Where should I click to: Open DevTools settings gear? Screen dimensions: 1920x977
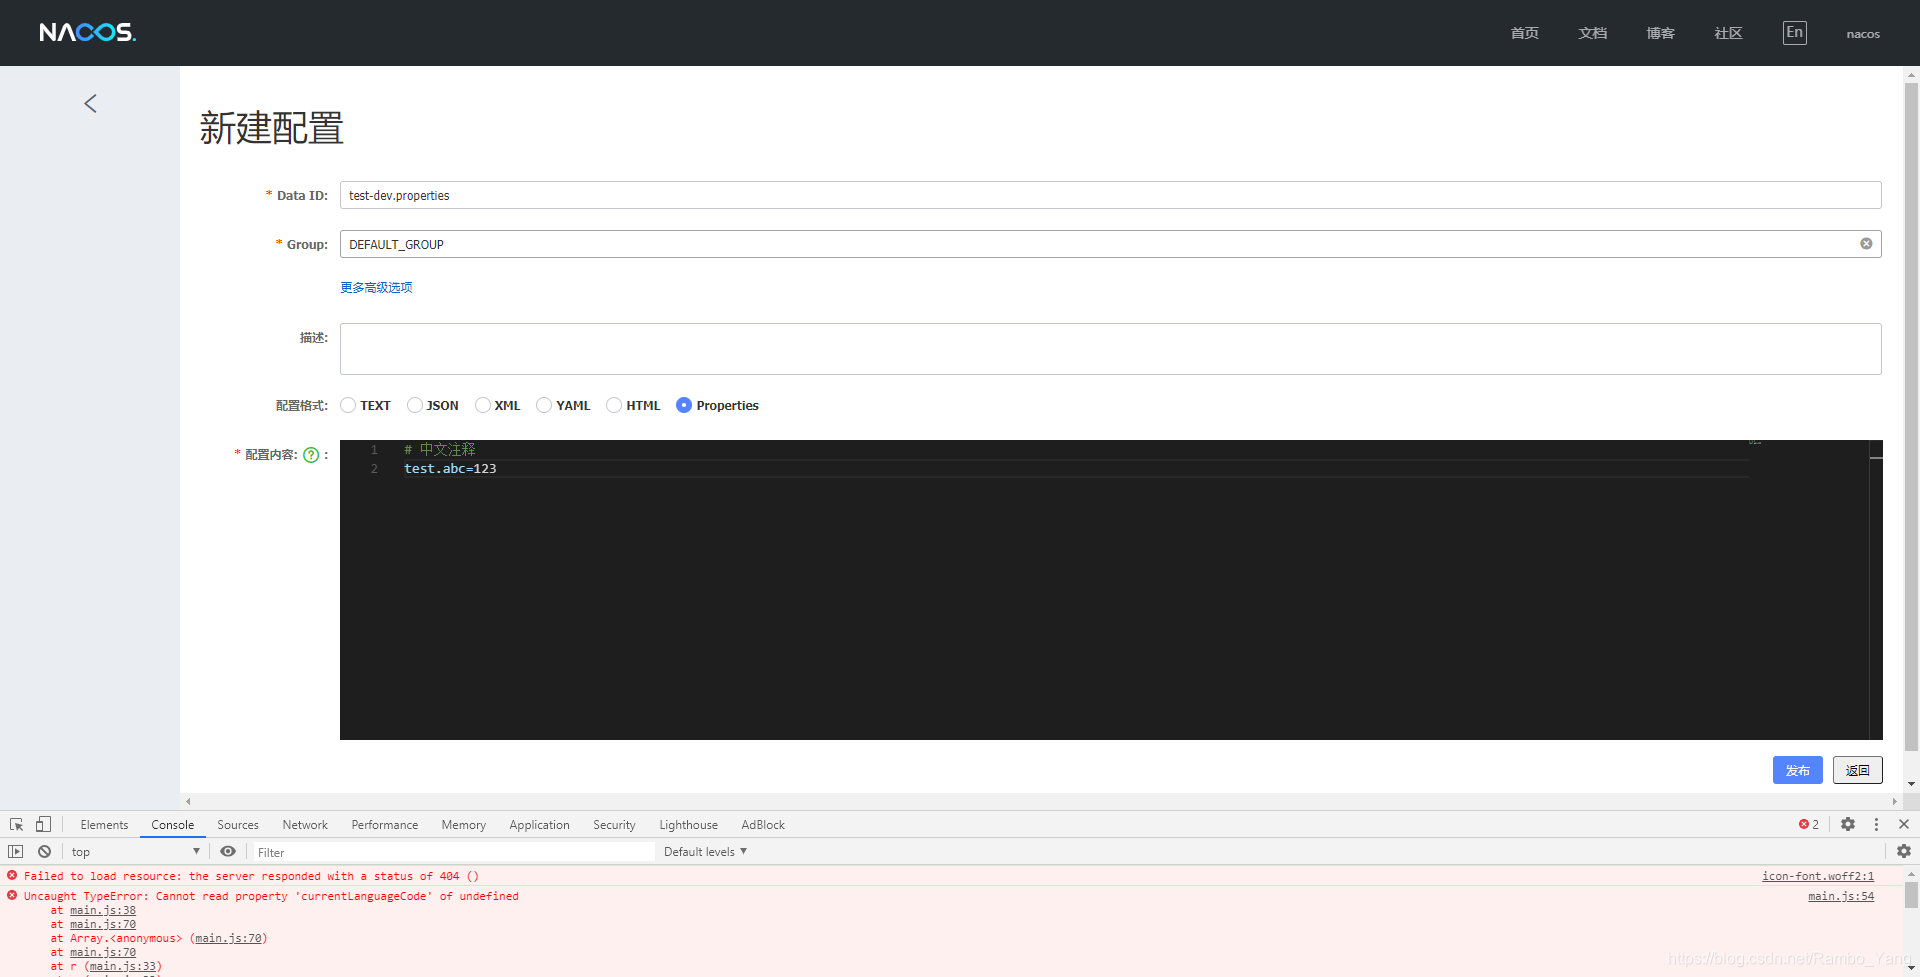tap(1848, 824)
